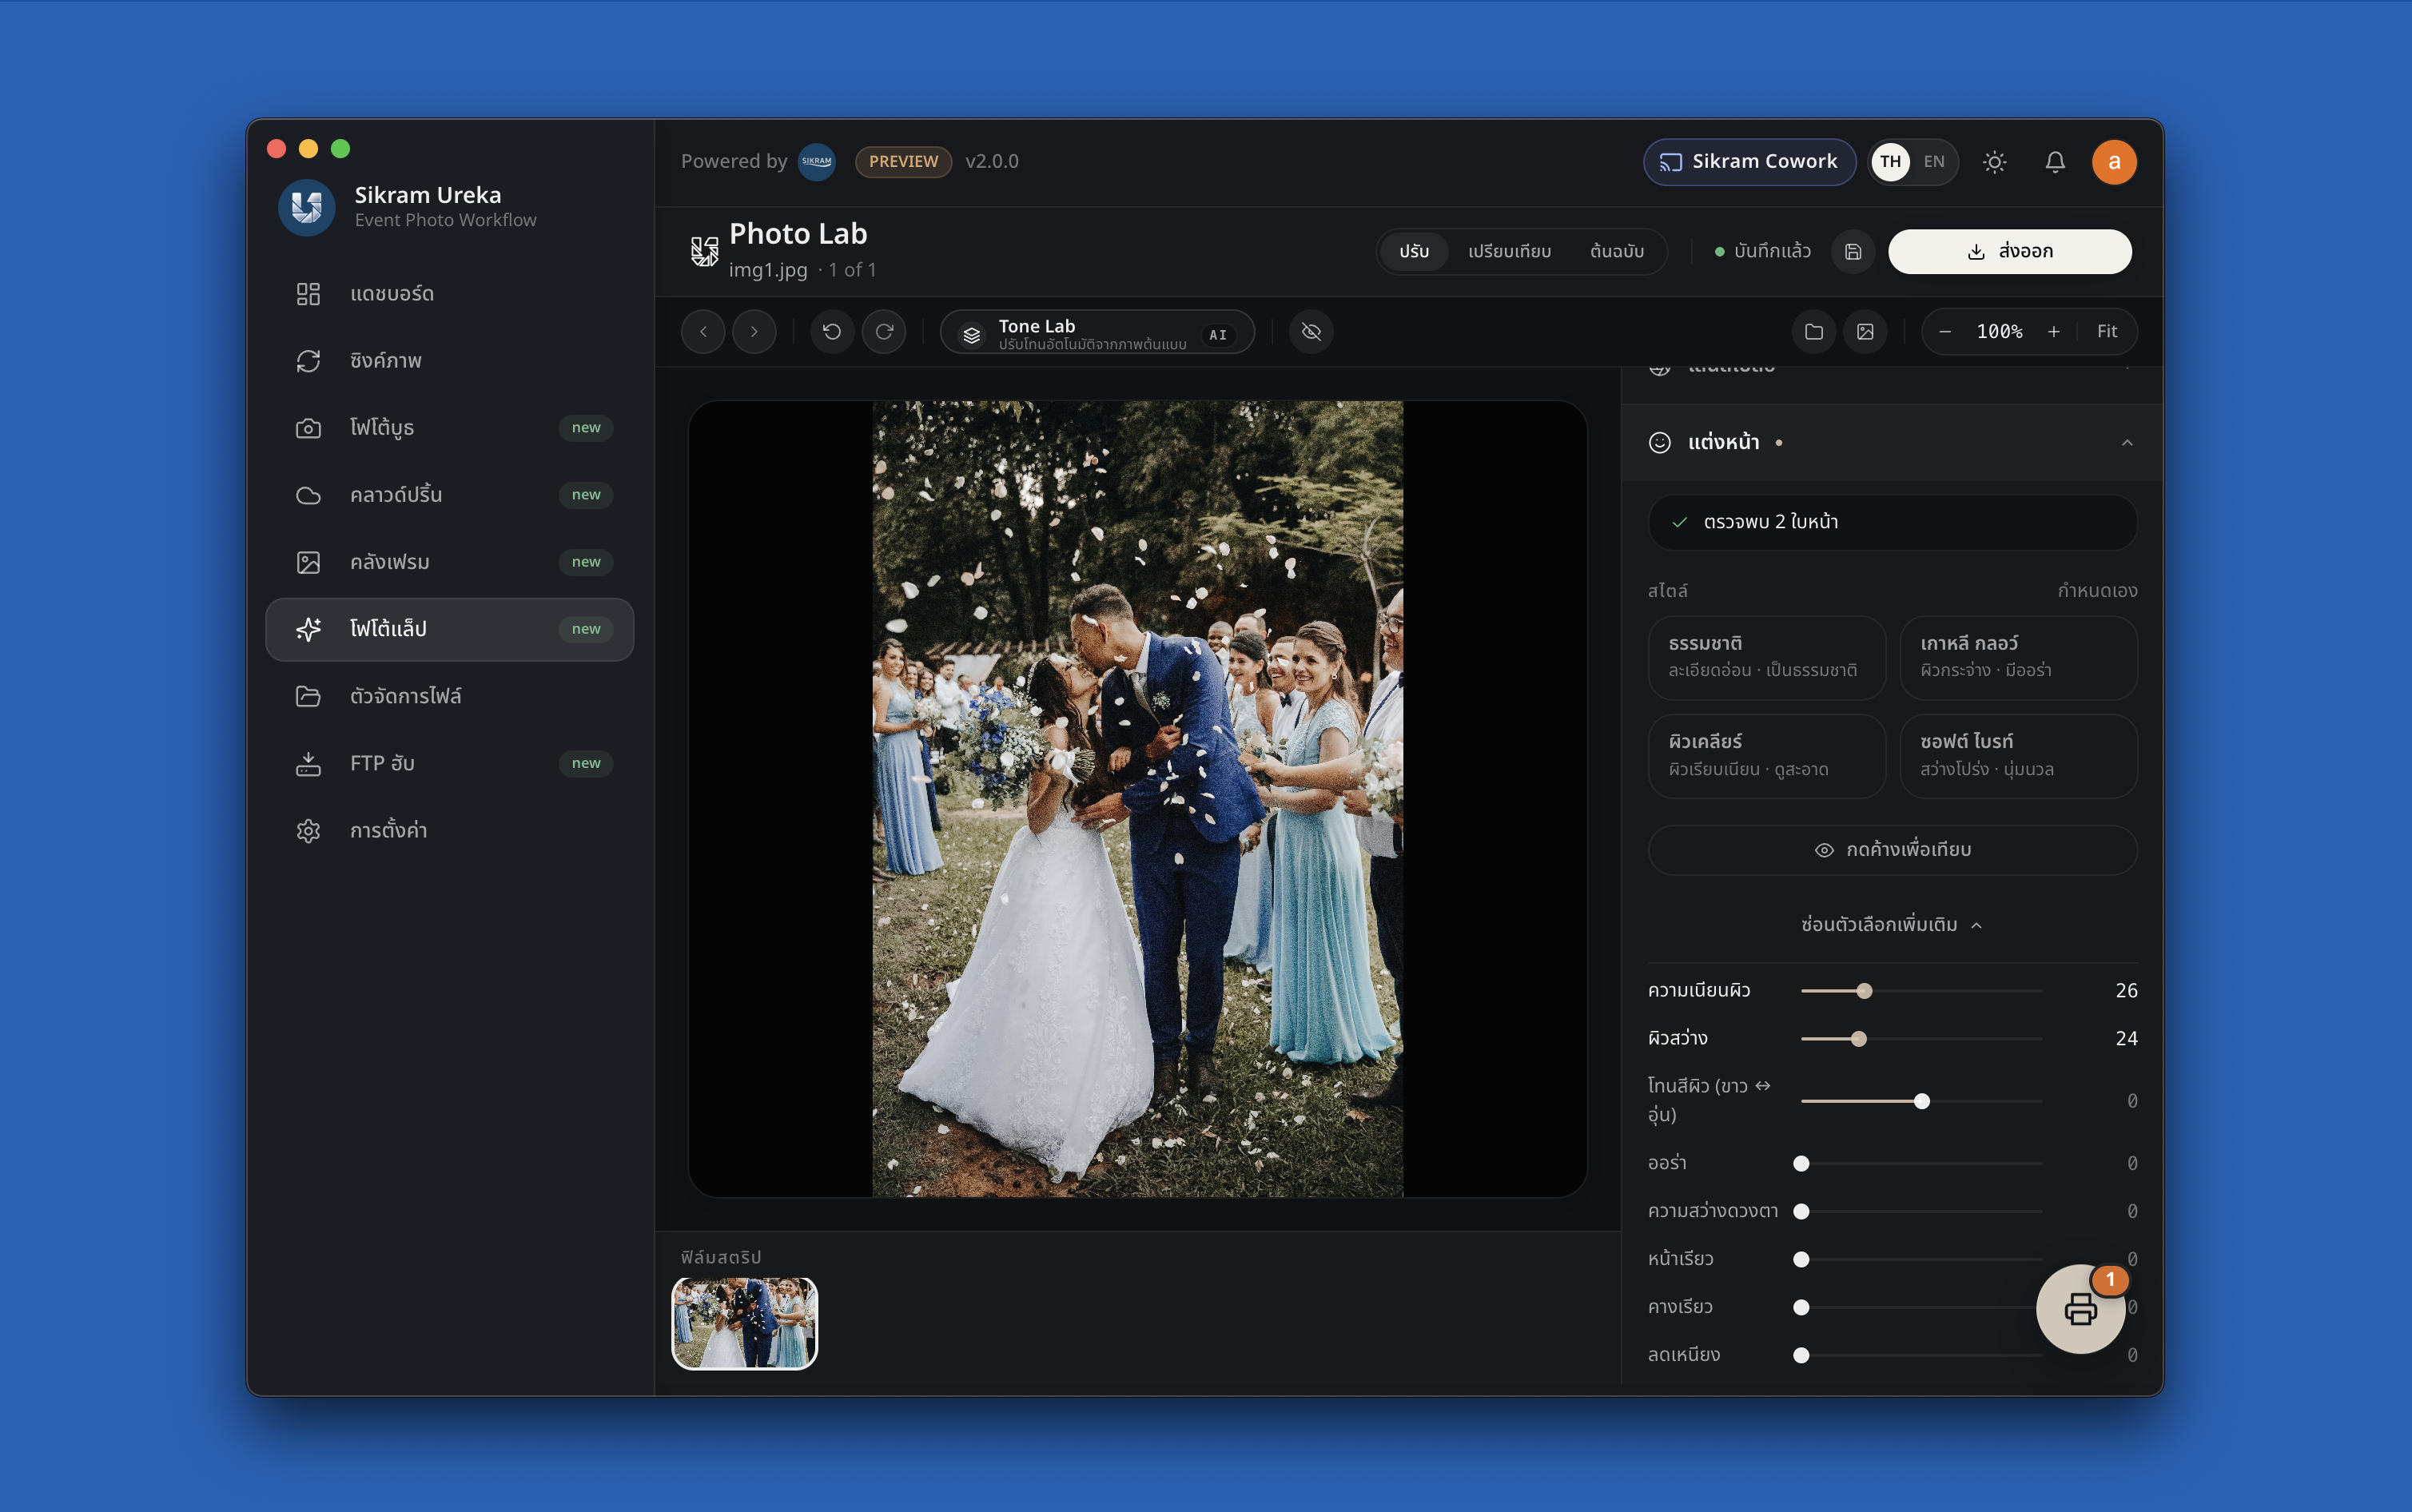The height and width of the screenshot is (1512, 2412).
Task: Select the img1 filmstrip thumbnail
Action: (745, 1324)
